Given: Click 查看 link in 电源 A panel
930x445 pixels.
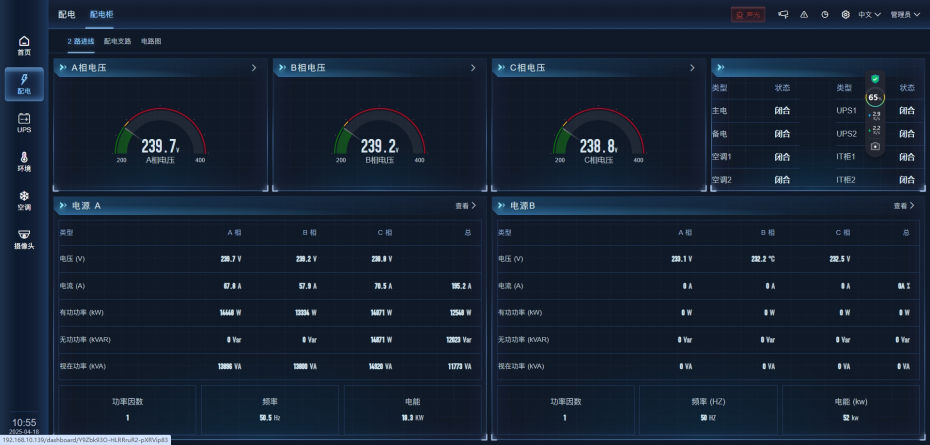Looking at the screenshot, I should click(466, 205).
